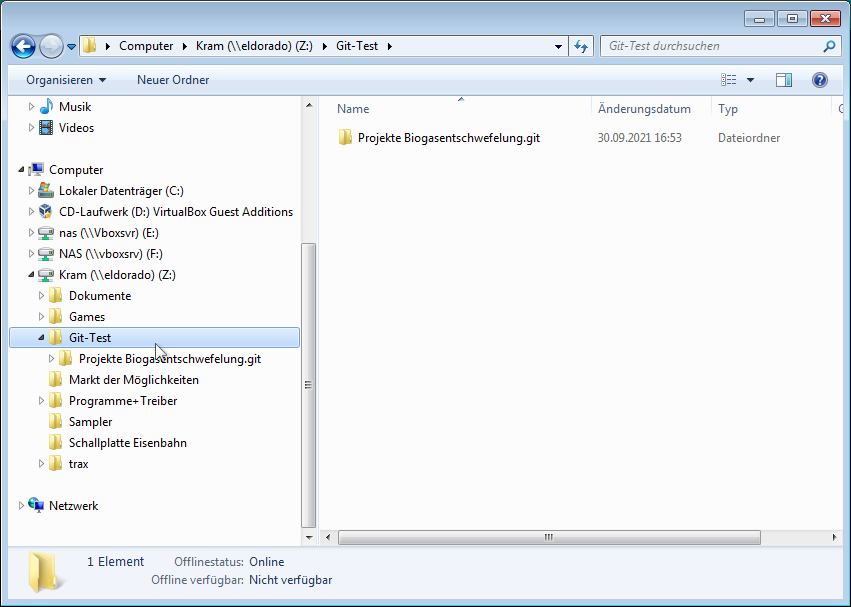The height and width of the screenshot is (607, 851).
Task: Click the Games folder icon
Action: coord(55,317)
